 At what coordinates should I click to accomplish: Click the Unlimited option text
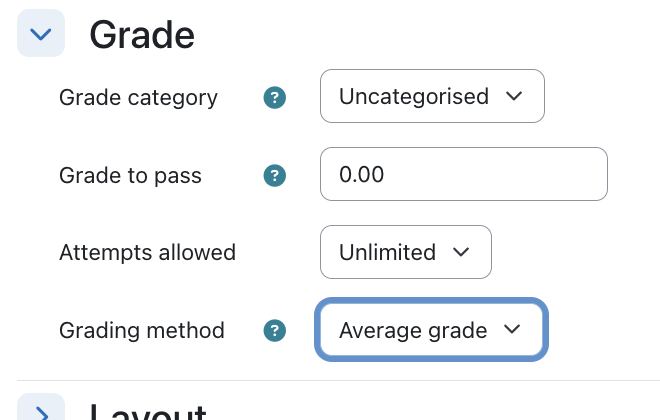pos(387,253)
